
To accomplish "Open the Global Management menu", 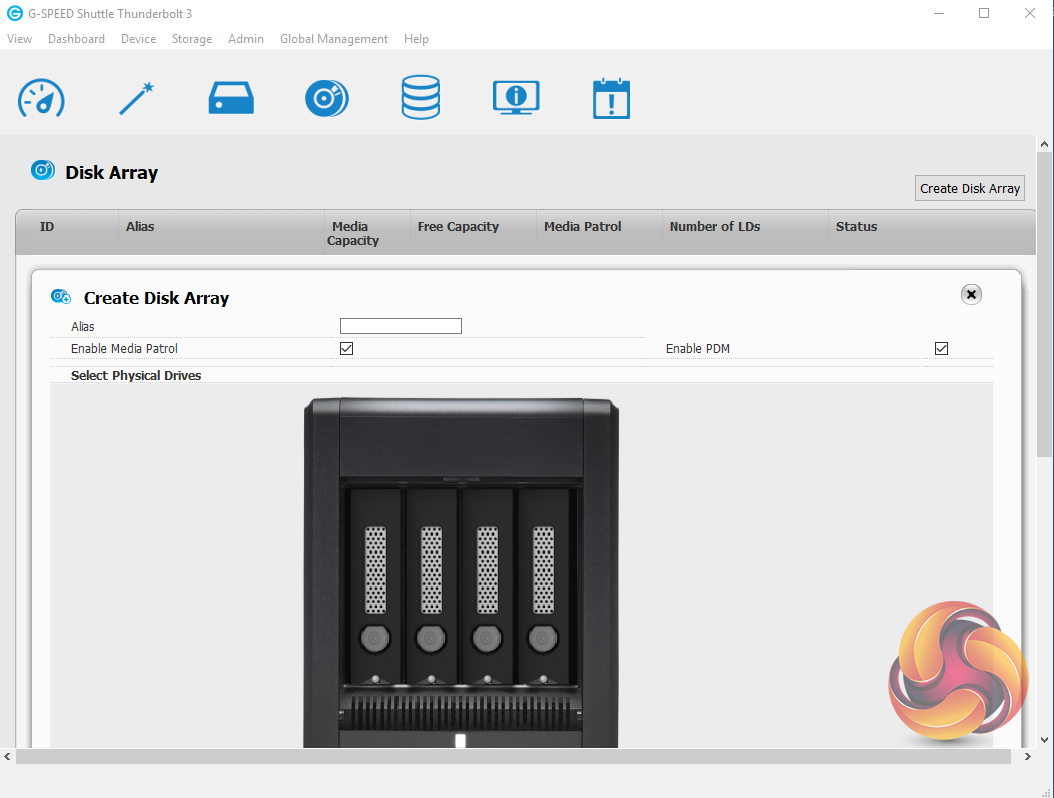I will pos(334,39).
